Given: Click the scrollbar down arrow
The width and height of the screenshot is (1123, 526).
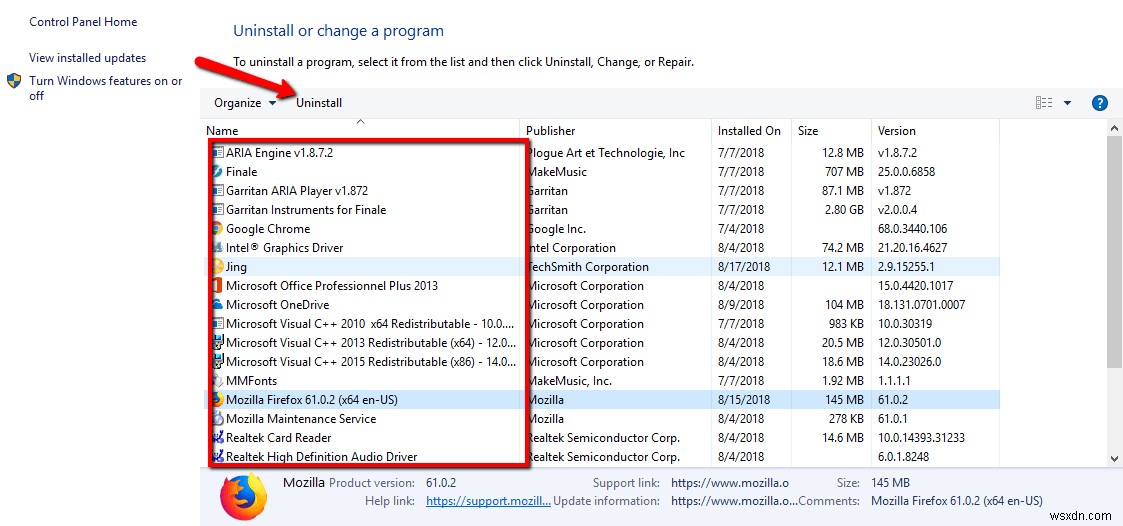Looking at the screenshot, I should click(1114, 458).
